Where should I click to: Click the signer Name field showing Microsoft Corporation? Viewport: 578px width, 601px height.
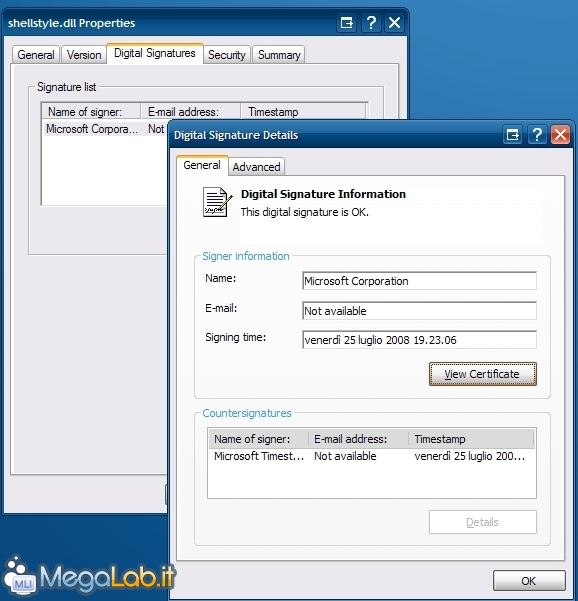click(419, 281)
